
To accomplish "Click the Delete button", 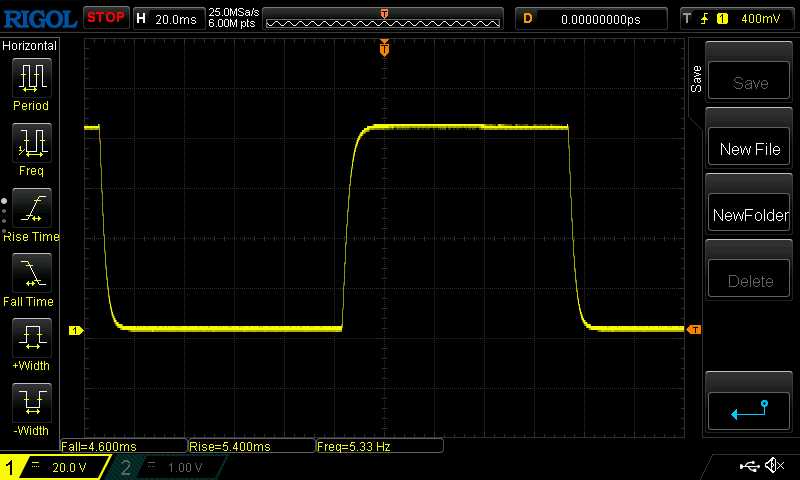I will (x=748, y=279).
